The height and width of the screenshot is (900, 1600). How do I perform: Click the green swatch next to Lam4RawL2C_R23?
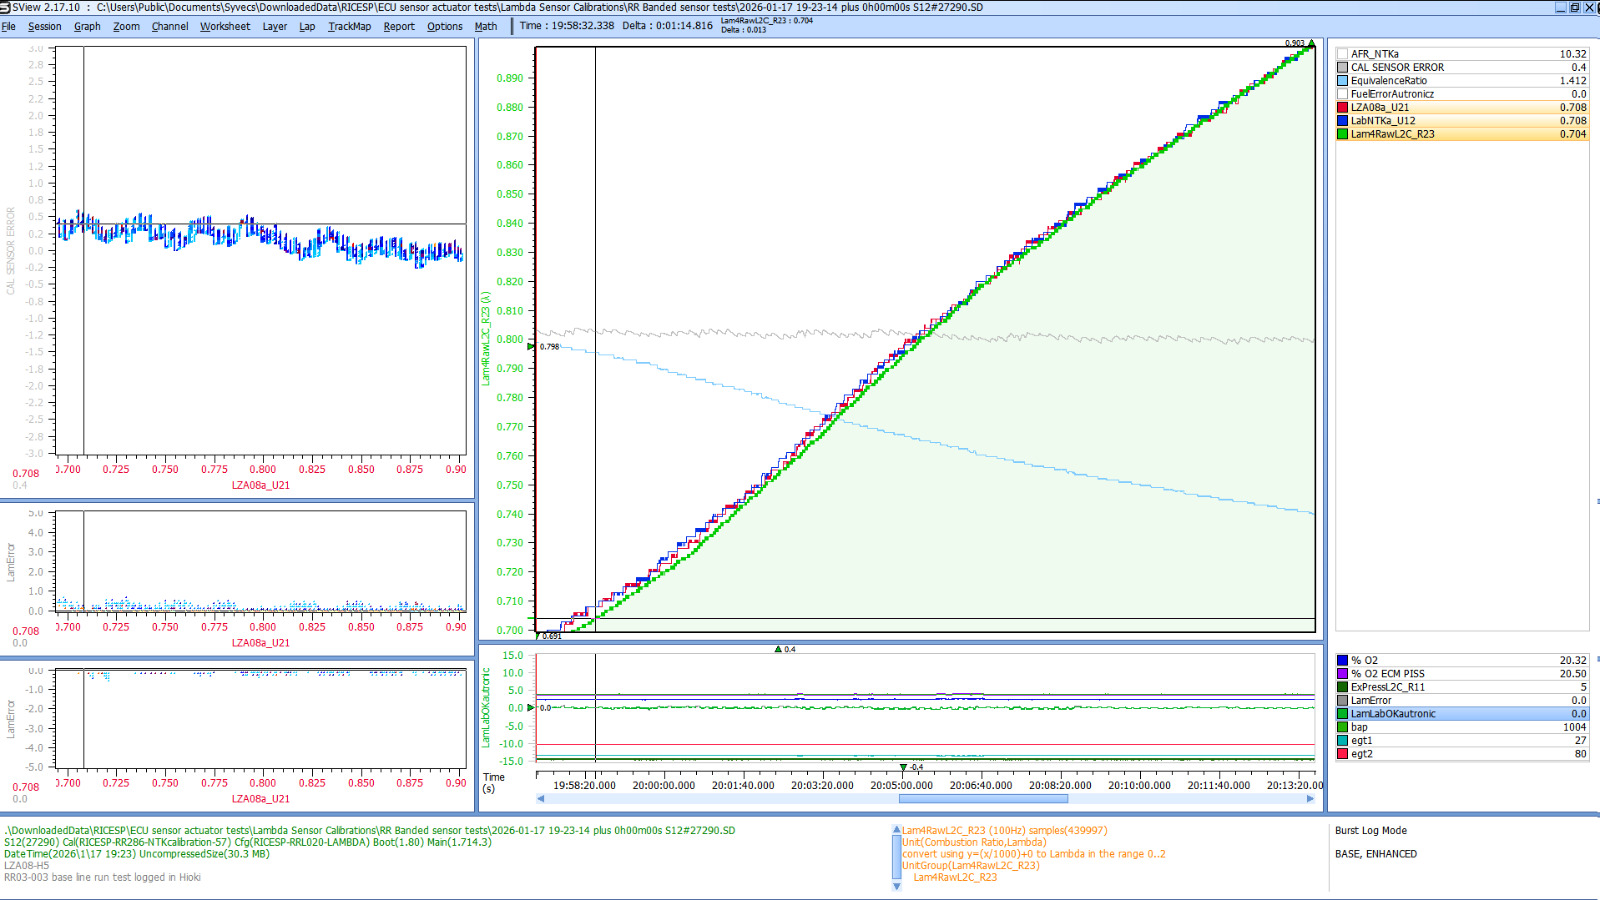pos(1344,133)
